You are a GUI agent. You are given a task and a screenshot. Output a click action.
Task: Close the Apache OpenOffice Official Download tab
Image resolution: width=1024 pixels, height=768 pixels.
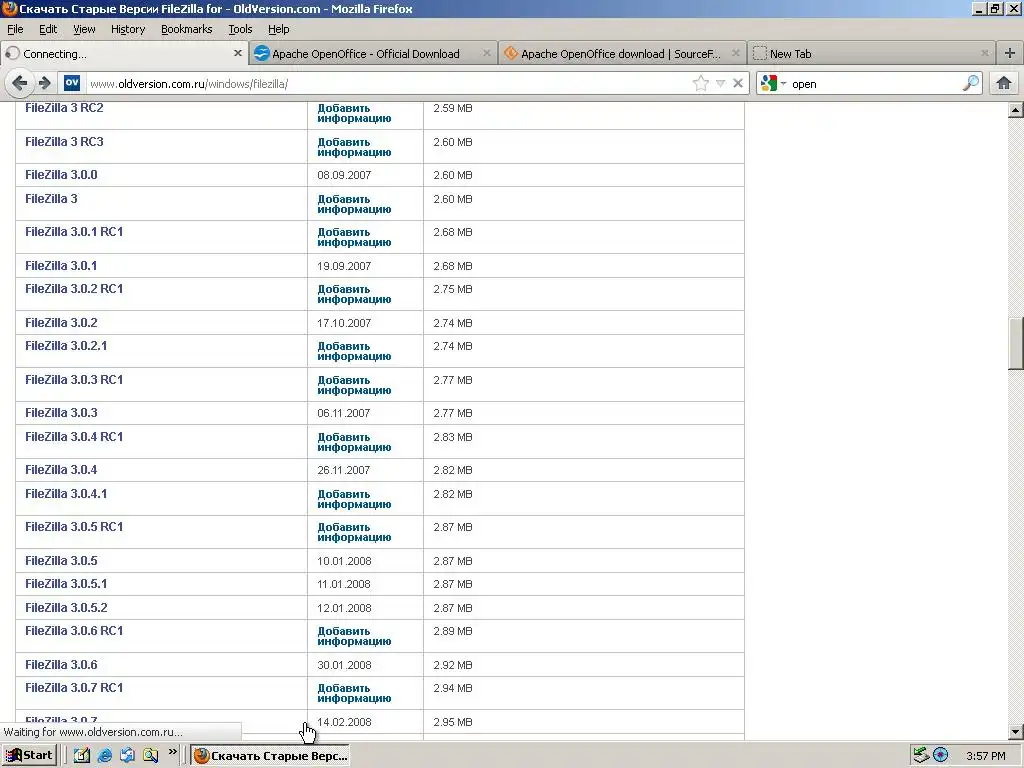tap(487, 54)
